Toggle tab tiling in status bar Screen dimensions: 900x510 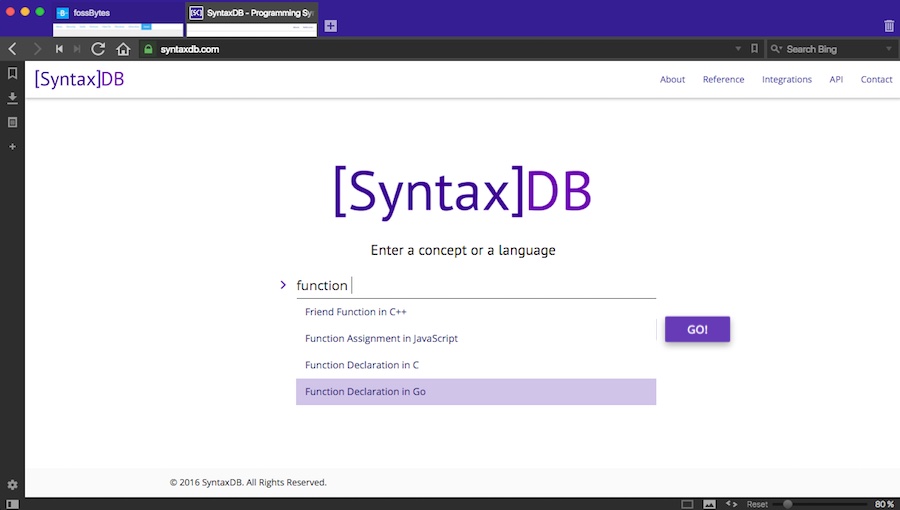[687, 504]
